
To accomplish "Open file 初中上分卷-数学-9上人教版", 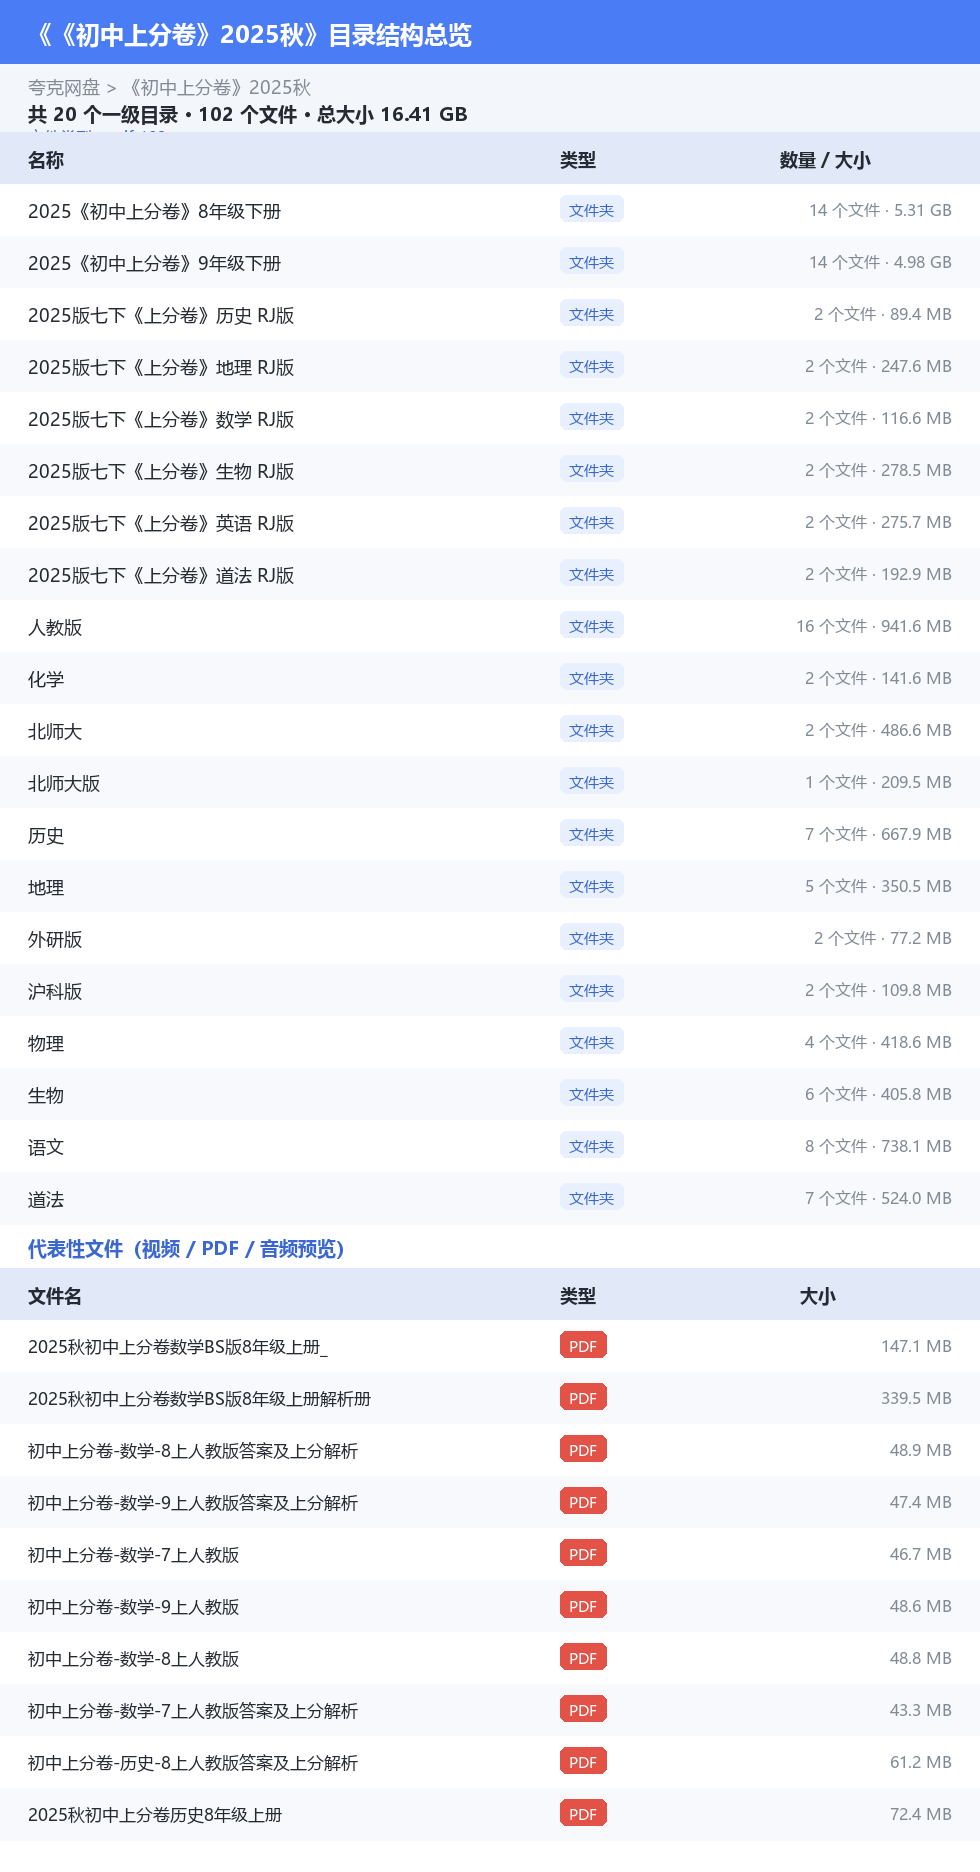I will (133, 1607).
